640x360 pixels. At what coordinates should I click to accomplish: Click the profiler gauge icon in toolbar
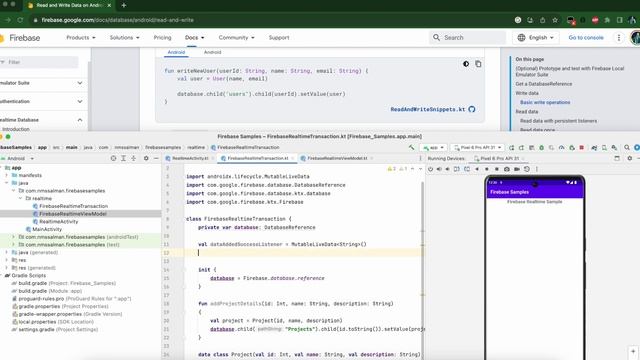point(562,147)
